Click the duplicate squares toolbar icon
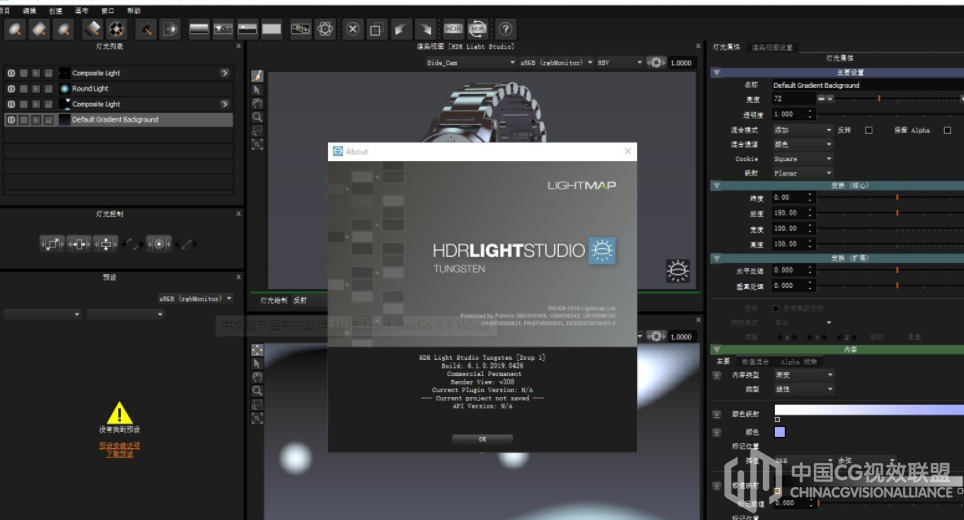This screenshot has height=520, width=964. pyautogui.click(x=376, y=29)
